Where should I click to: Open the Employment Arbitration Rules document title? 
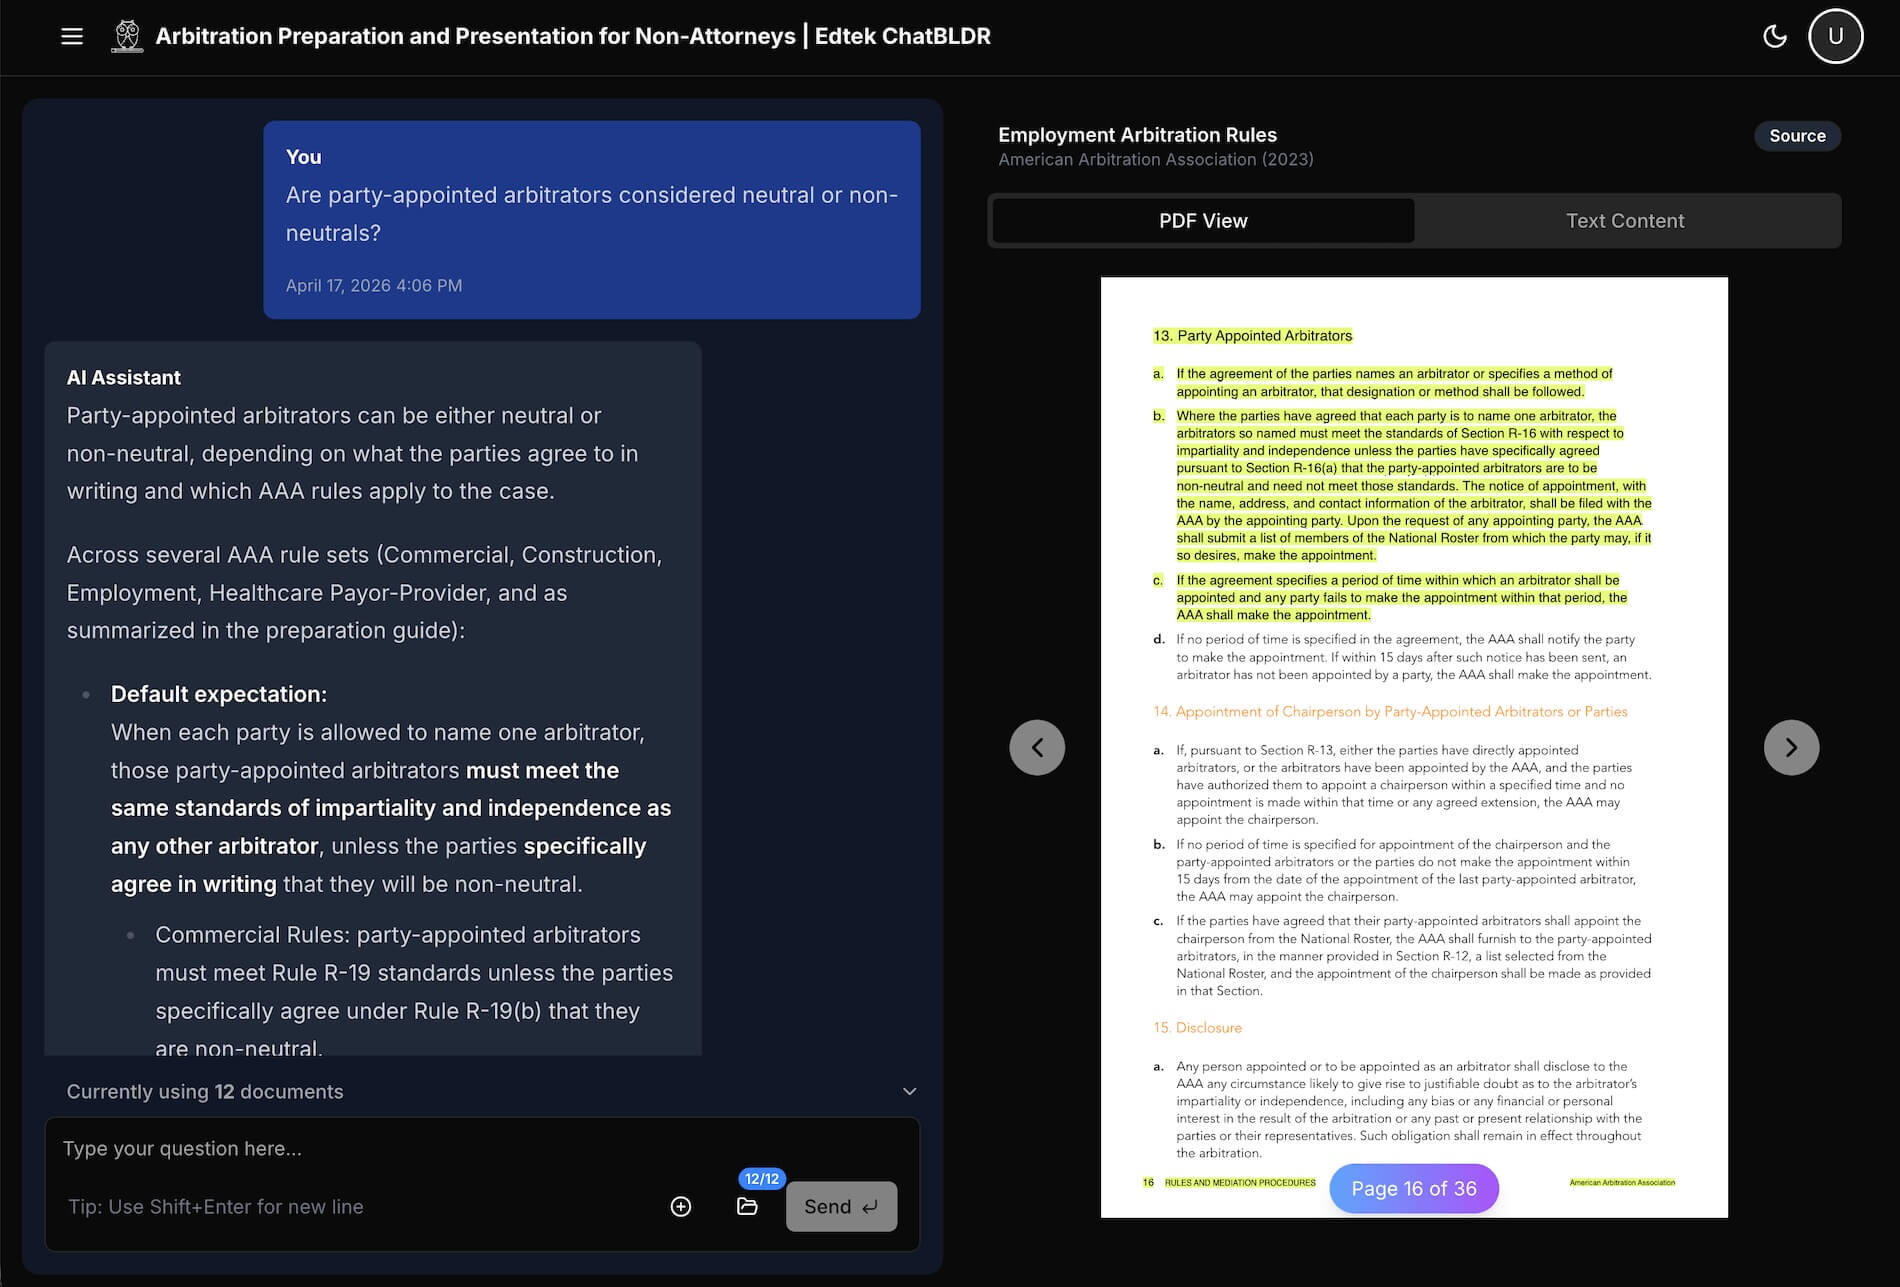point(1136,134)
